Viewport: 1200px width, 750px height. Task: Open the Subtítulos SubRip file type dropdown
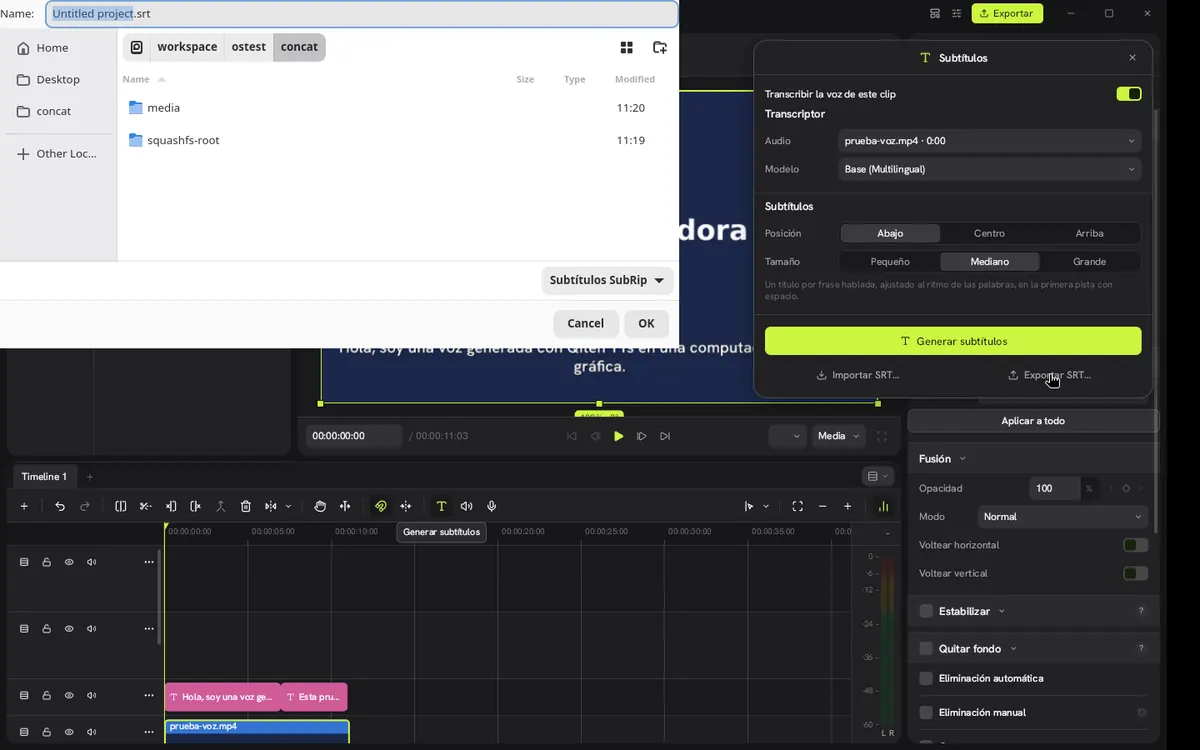(607, 281)
